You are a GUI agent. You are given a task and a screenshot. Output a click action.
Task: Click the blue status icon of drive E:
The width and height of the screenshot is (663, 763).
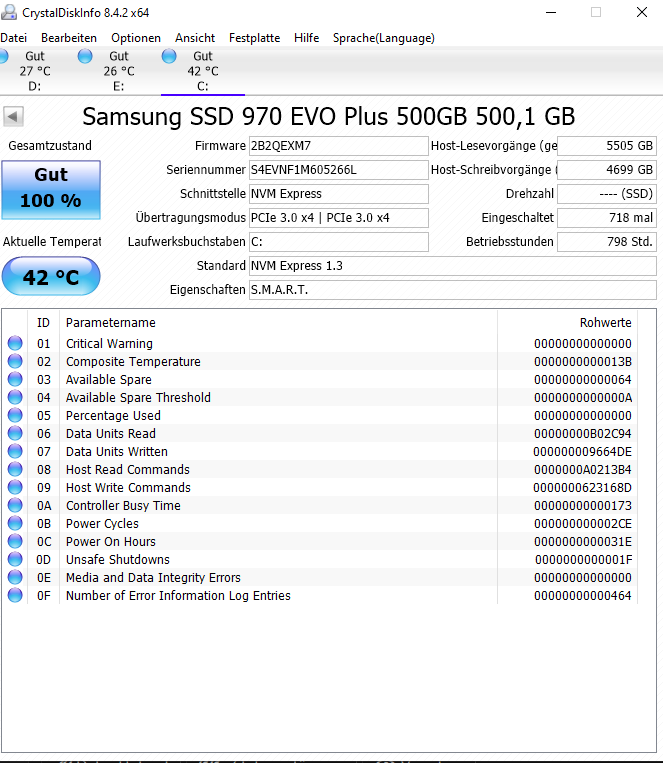click(x=85, y=56)
